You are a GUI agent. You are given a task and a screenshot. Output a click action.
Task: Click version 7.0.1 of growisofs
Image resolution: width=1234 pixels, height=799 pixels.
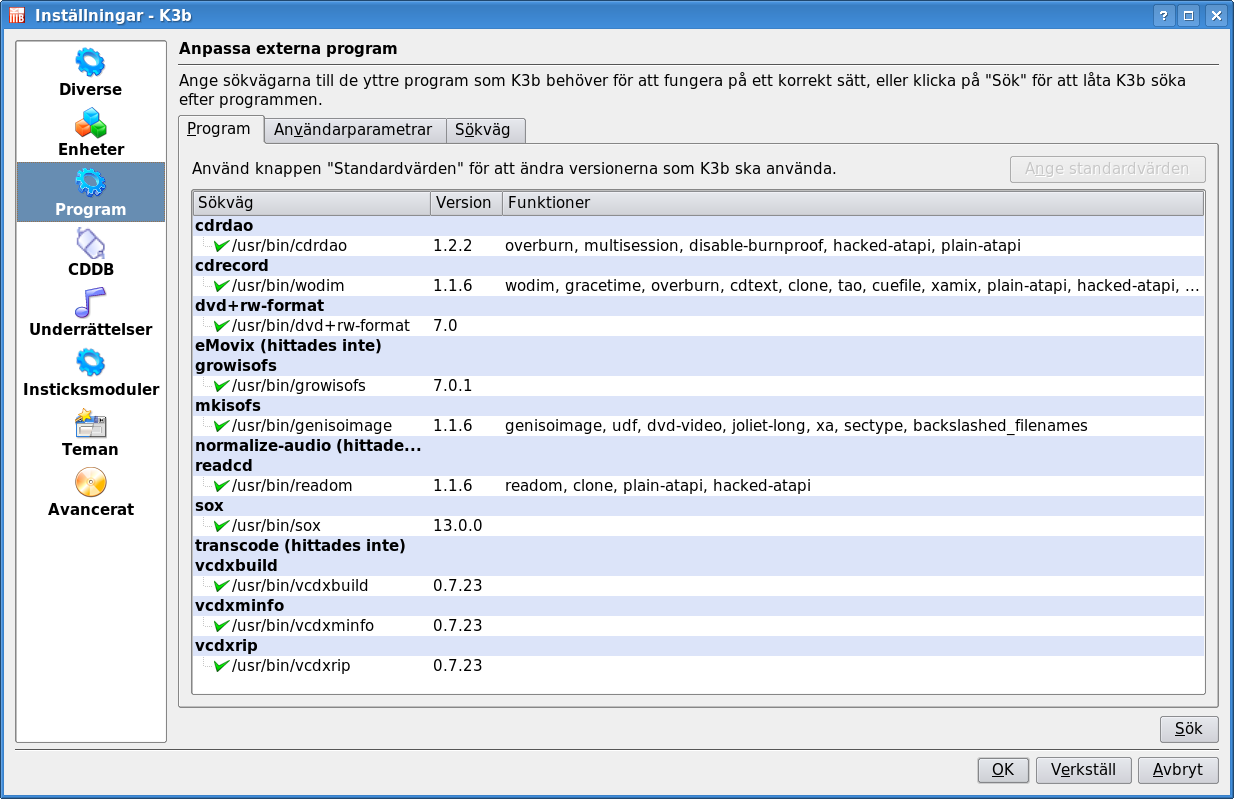[x=453, y=385]
